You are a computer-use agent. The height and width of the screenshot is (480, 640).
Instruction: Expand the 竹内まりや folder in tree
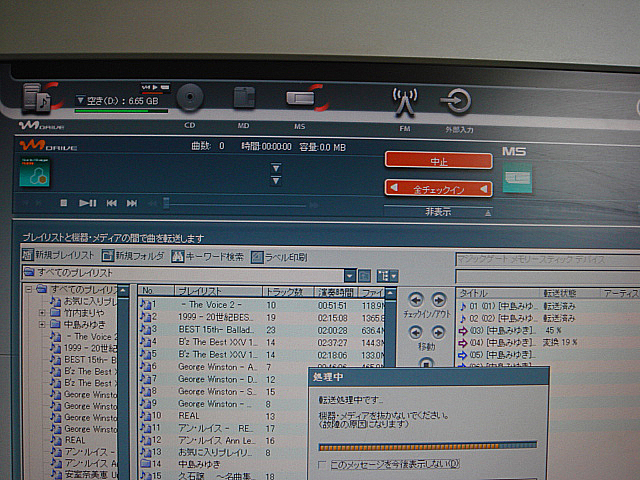(42, 313)
